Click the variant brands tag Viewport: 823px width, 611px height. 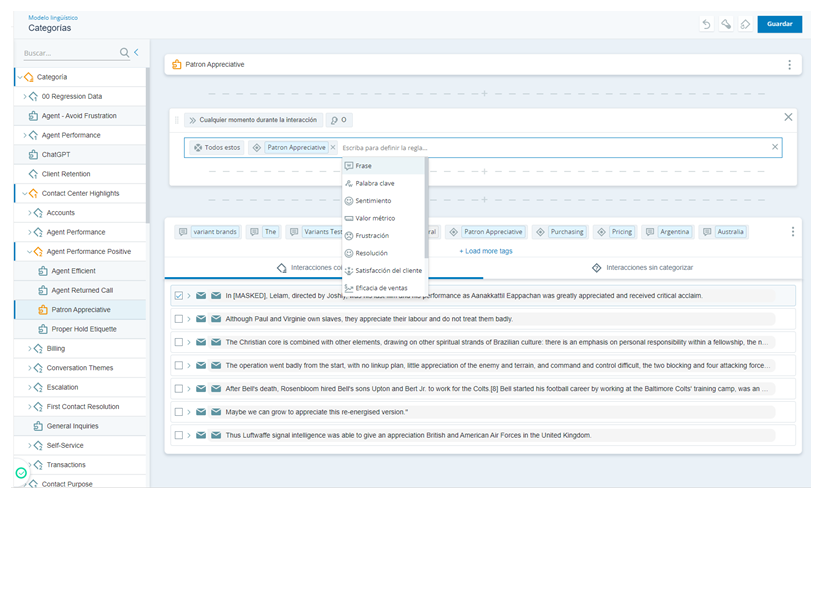click(208, 232)
